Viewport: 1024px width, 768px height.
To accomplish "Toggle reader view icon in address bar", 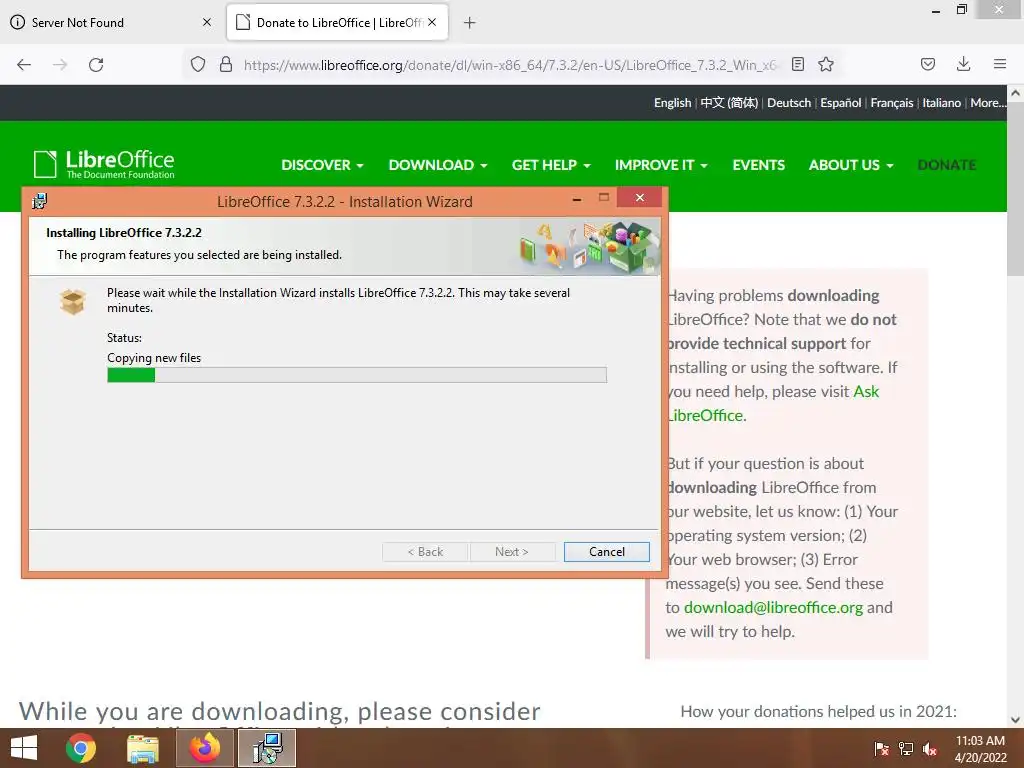I will pyautogui.click(x=797, y=64).
